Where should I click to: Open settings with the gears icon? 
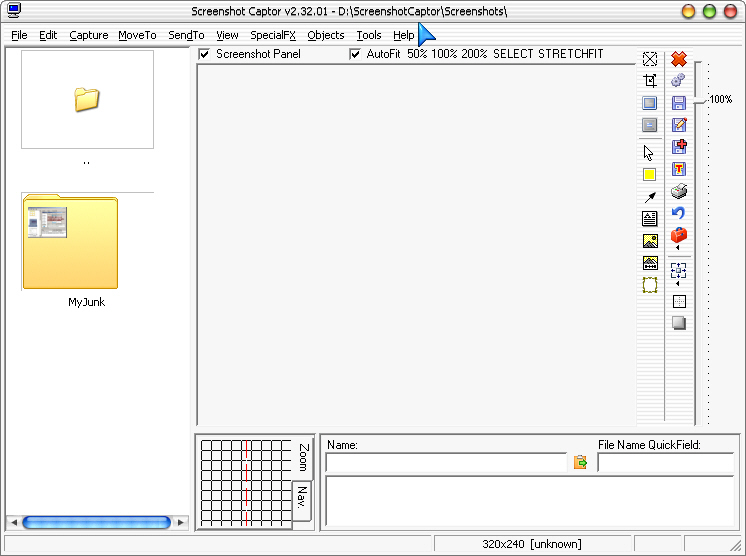[678, 80]
